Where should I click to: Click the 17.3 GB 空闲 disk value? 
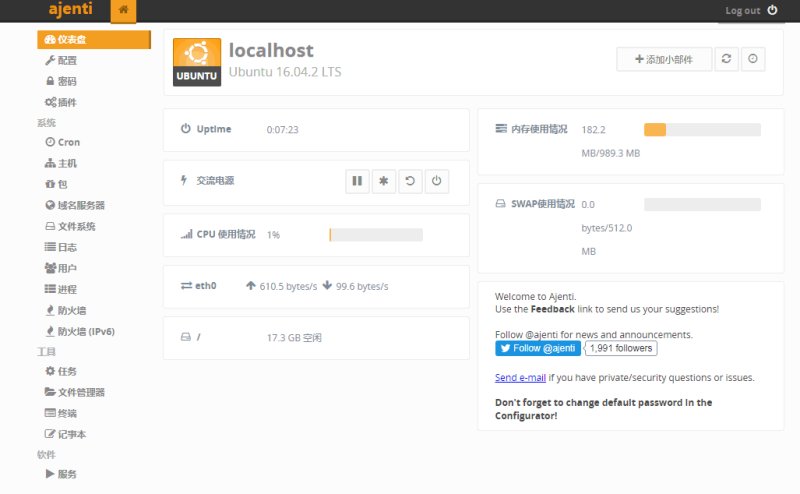(294, 338)
